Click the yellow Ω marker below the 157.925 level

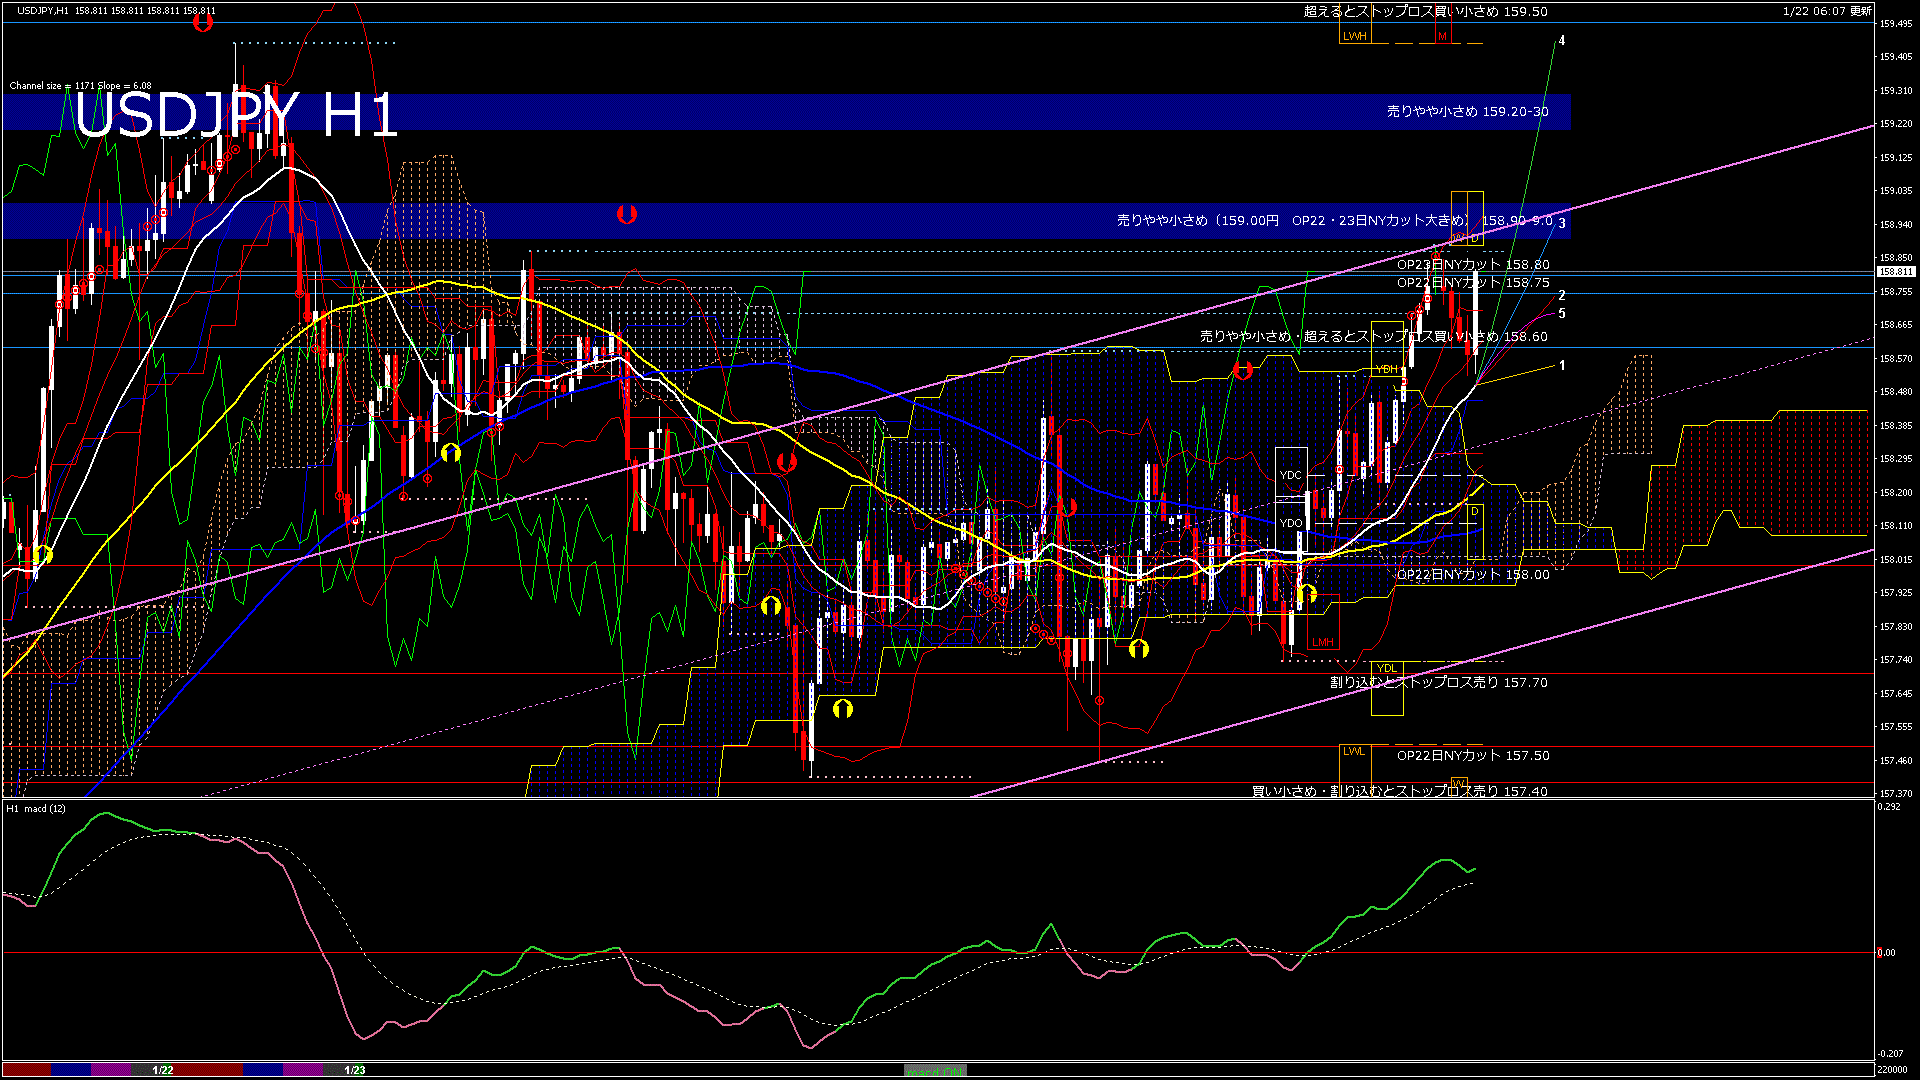pos(770,604)
